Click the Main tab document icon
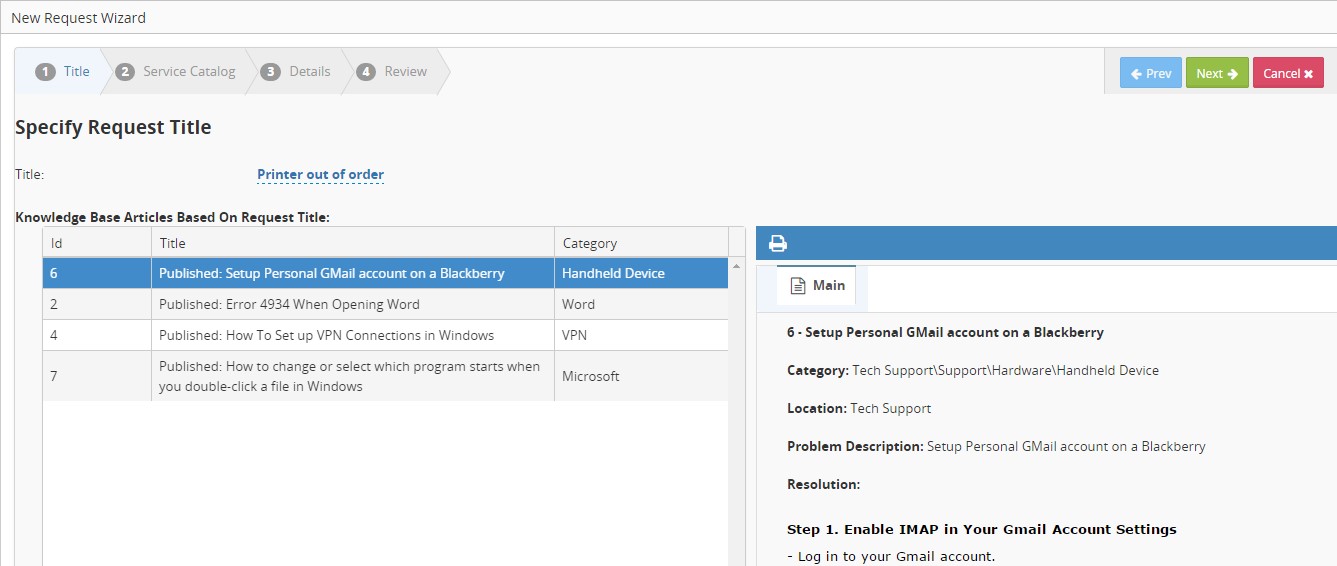Viewport: 1337px width, 566px height. click(x=798, y=286)
